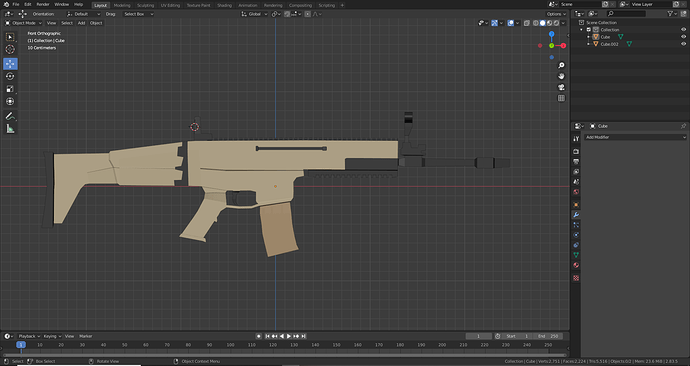Open the Edit menu

(x=28, y=4)
